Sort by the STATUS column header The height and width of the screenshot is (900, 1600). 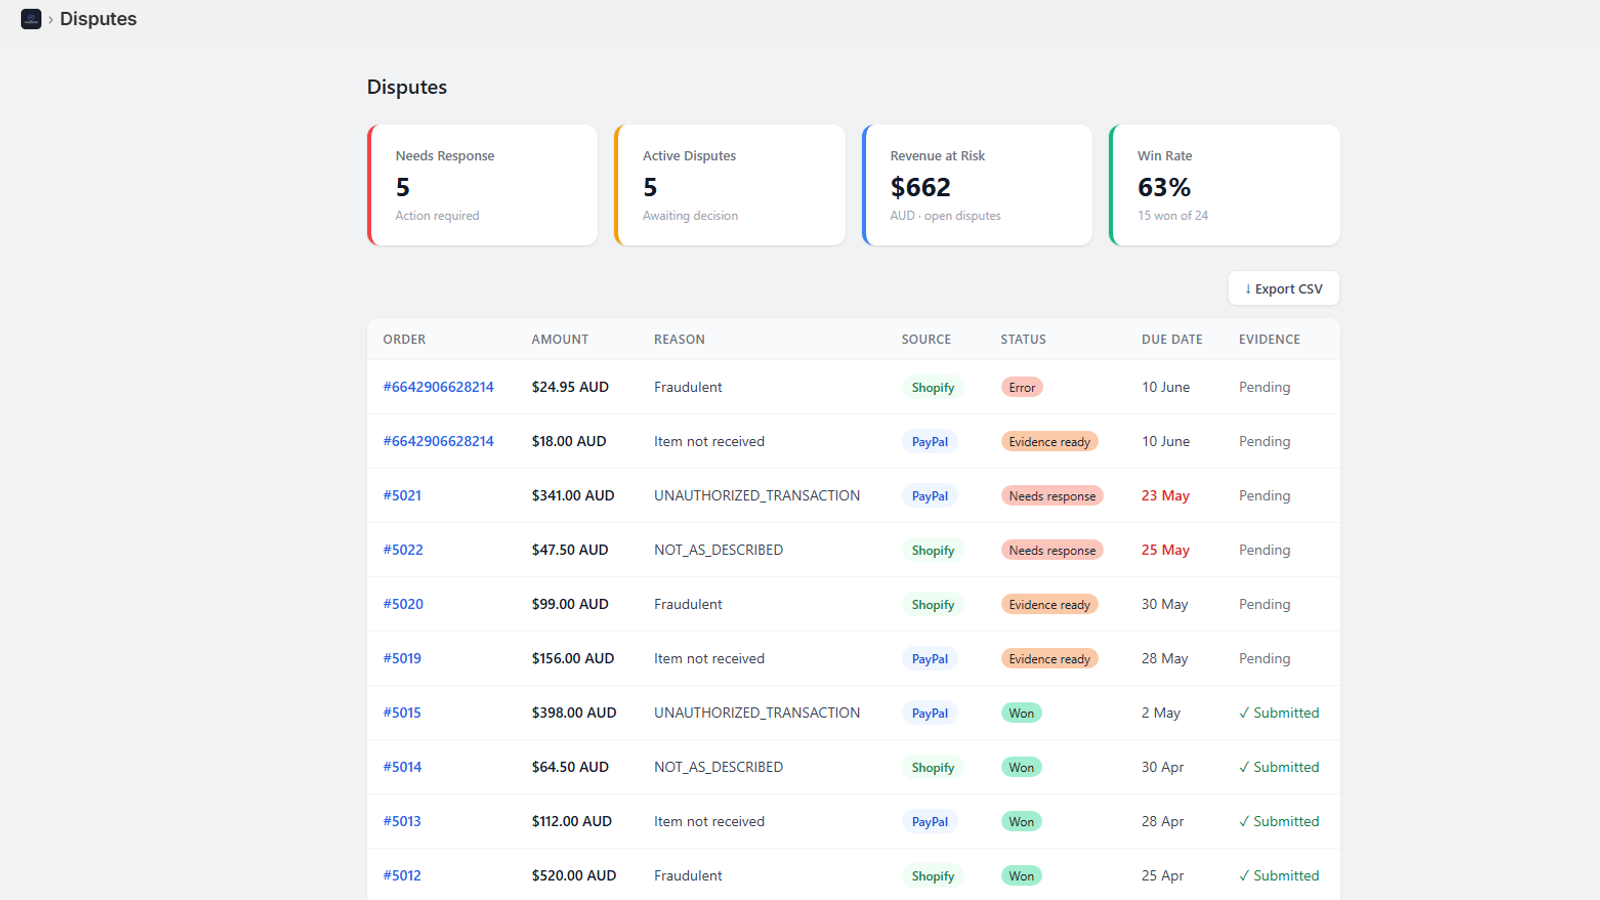(1023, 340)
